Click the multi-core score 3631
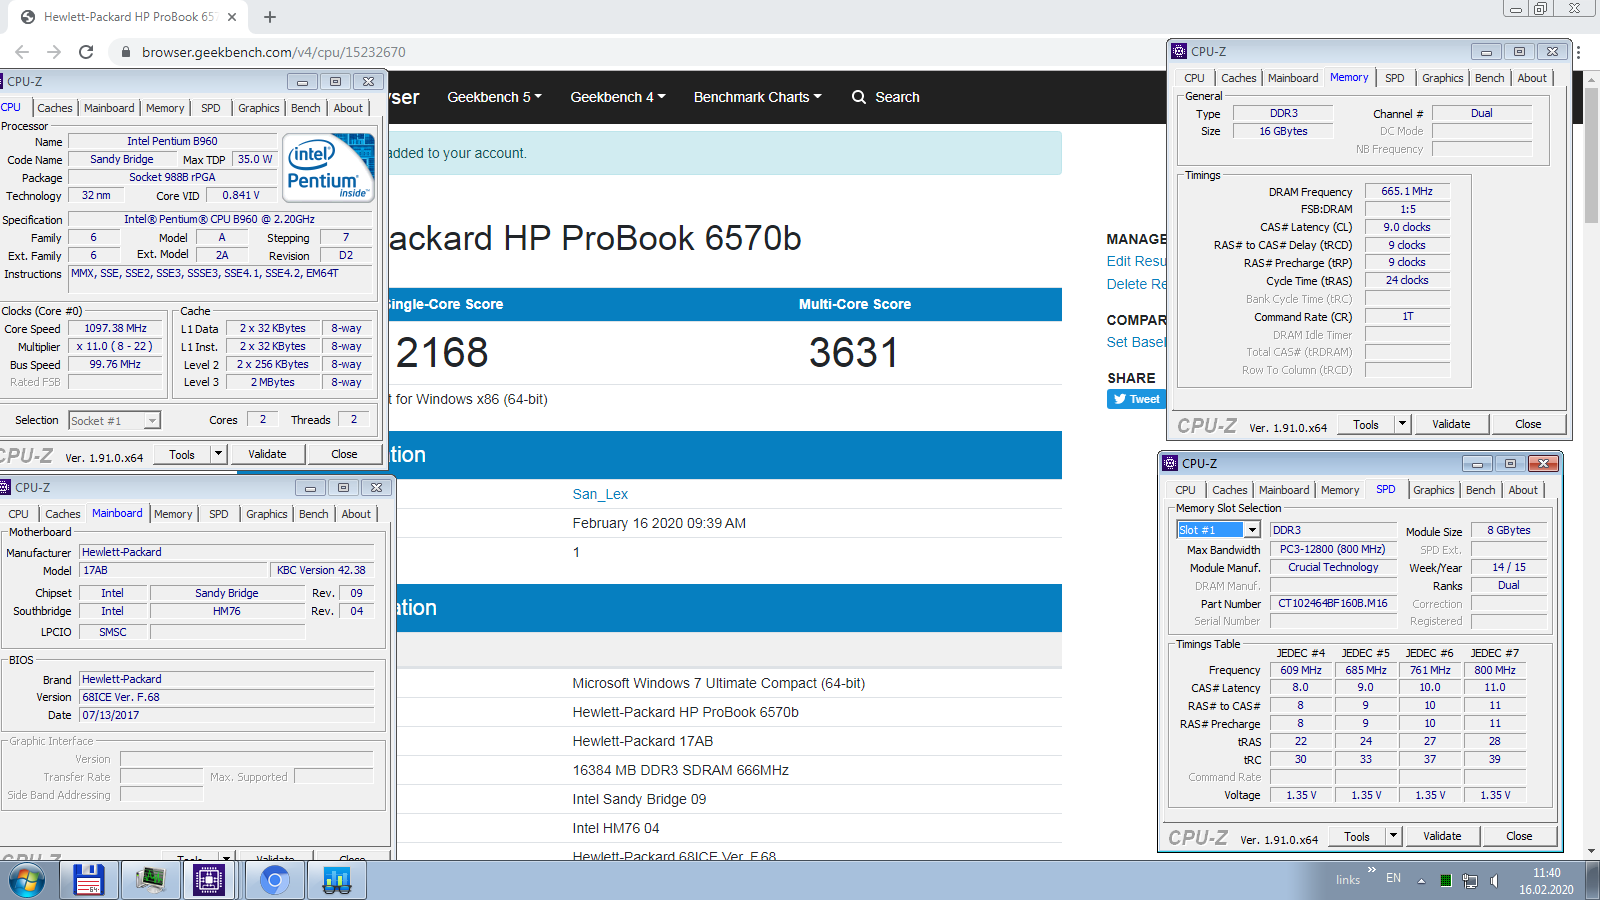The height and width of the screenshot is (900, 1600). 854,352
